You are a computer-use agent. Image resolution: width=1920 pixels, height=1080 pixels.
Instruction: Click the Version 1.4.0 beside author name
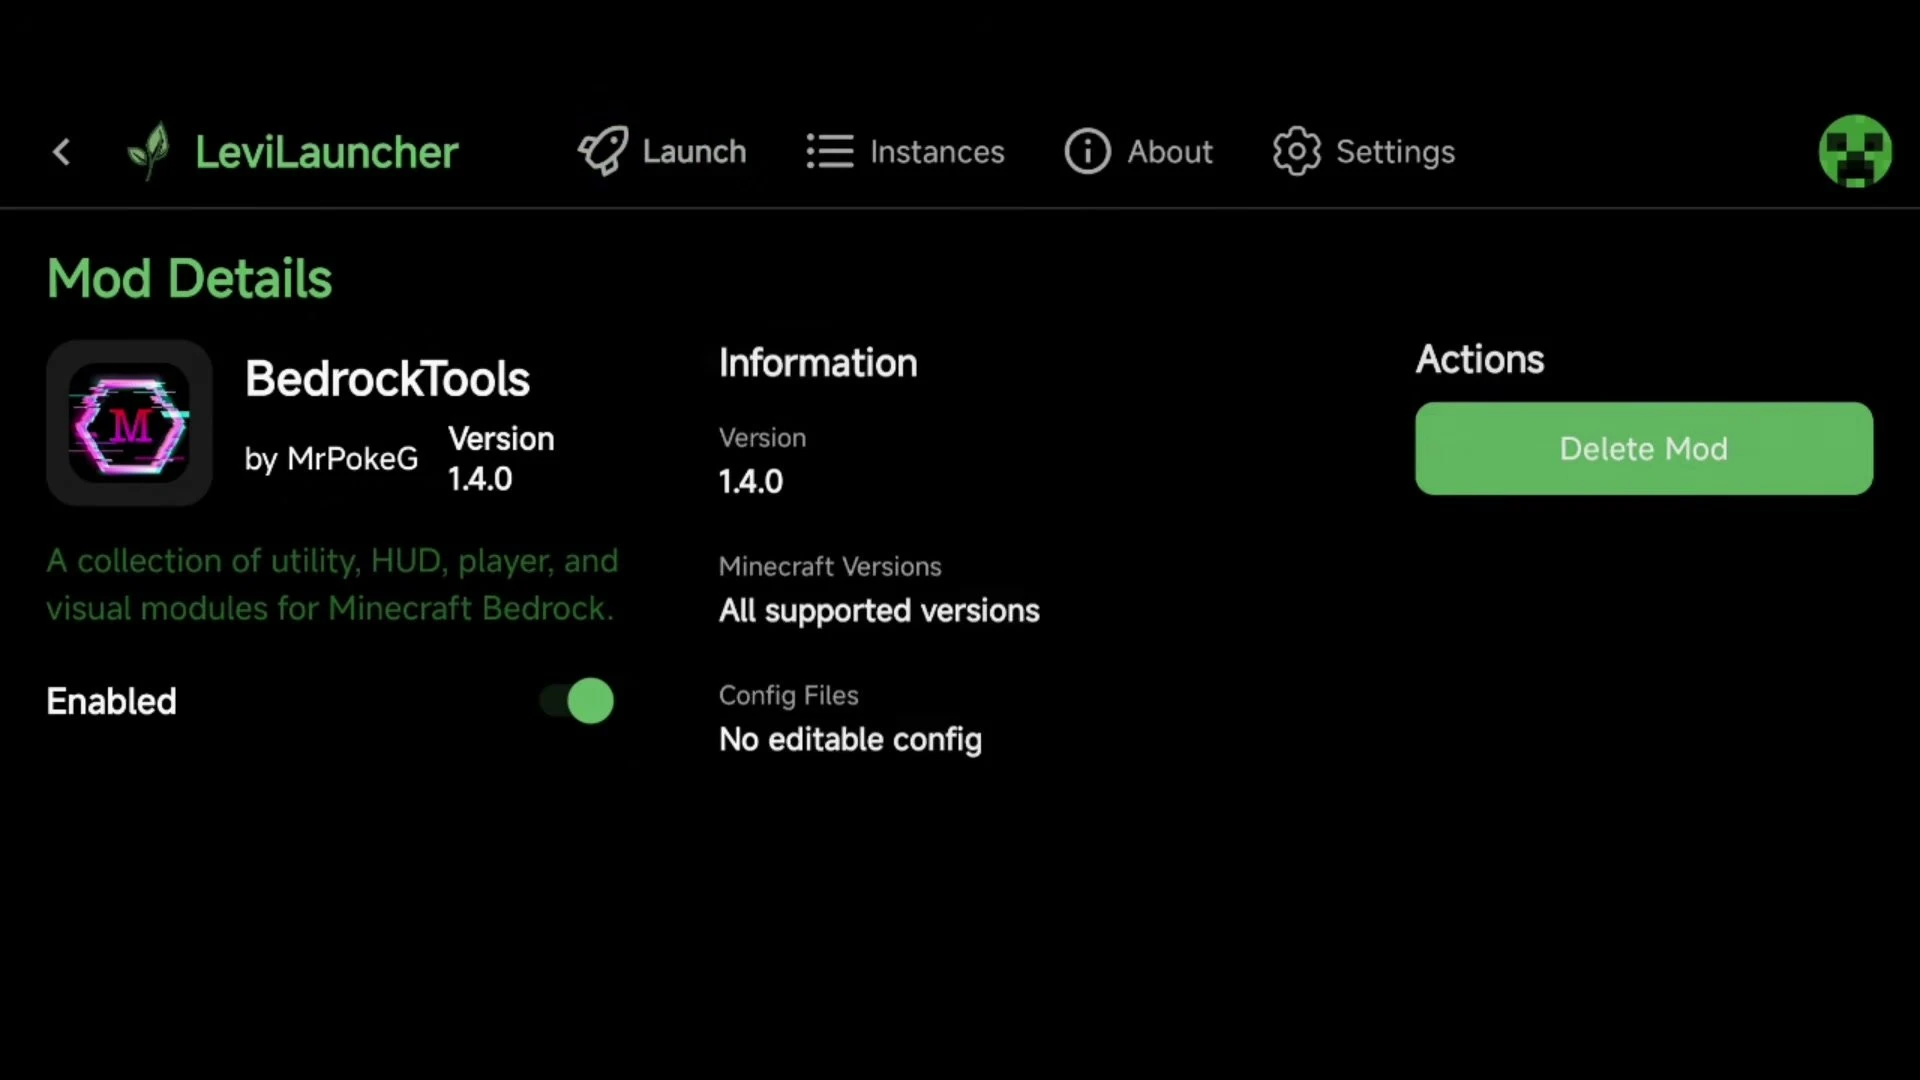point(501,459)
